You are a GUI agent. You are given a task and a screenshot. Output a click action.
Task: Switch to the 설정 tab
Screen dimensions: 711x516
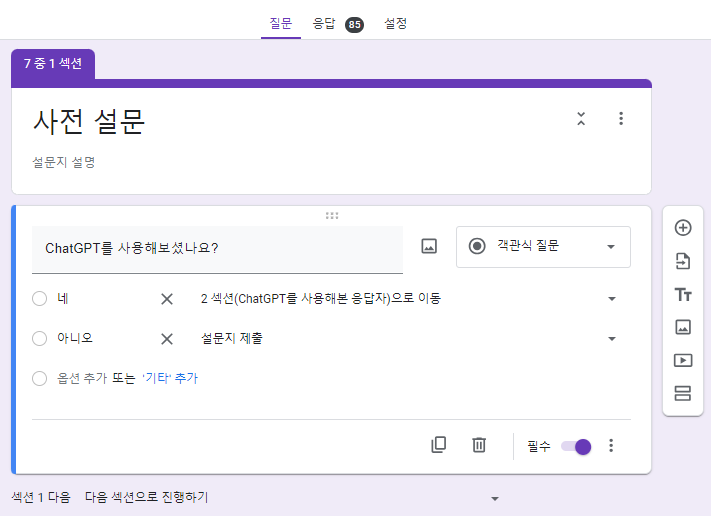coord(395,24)
